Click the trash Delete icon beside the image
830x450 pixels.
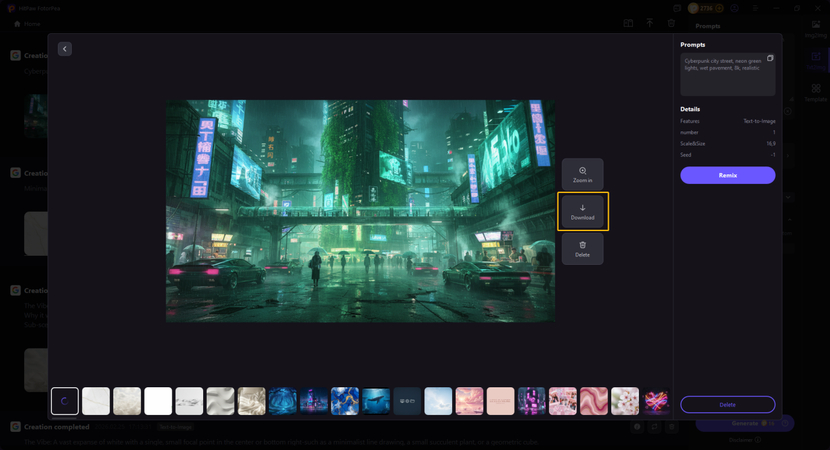click(582, 248)
